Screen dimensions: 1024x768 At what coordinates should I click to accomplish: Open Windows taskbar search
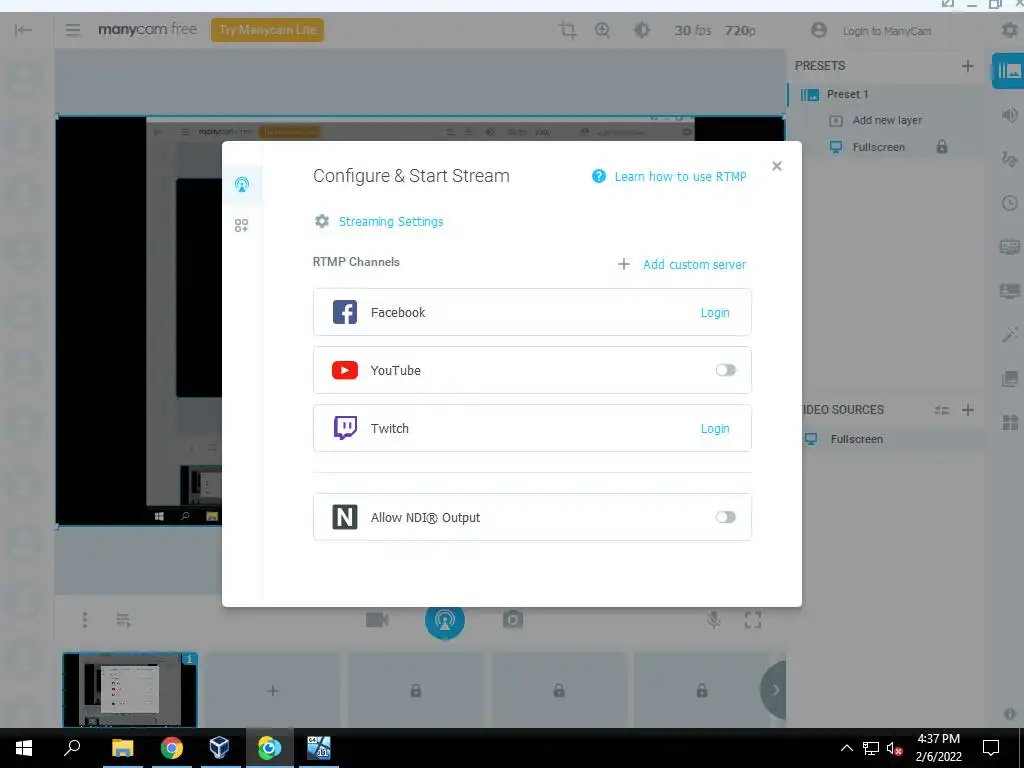[x=72, y=747]
